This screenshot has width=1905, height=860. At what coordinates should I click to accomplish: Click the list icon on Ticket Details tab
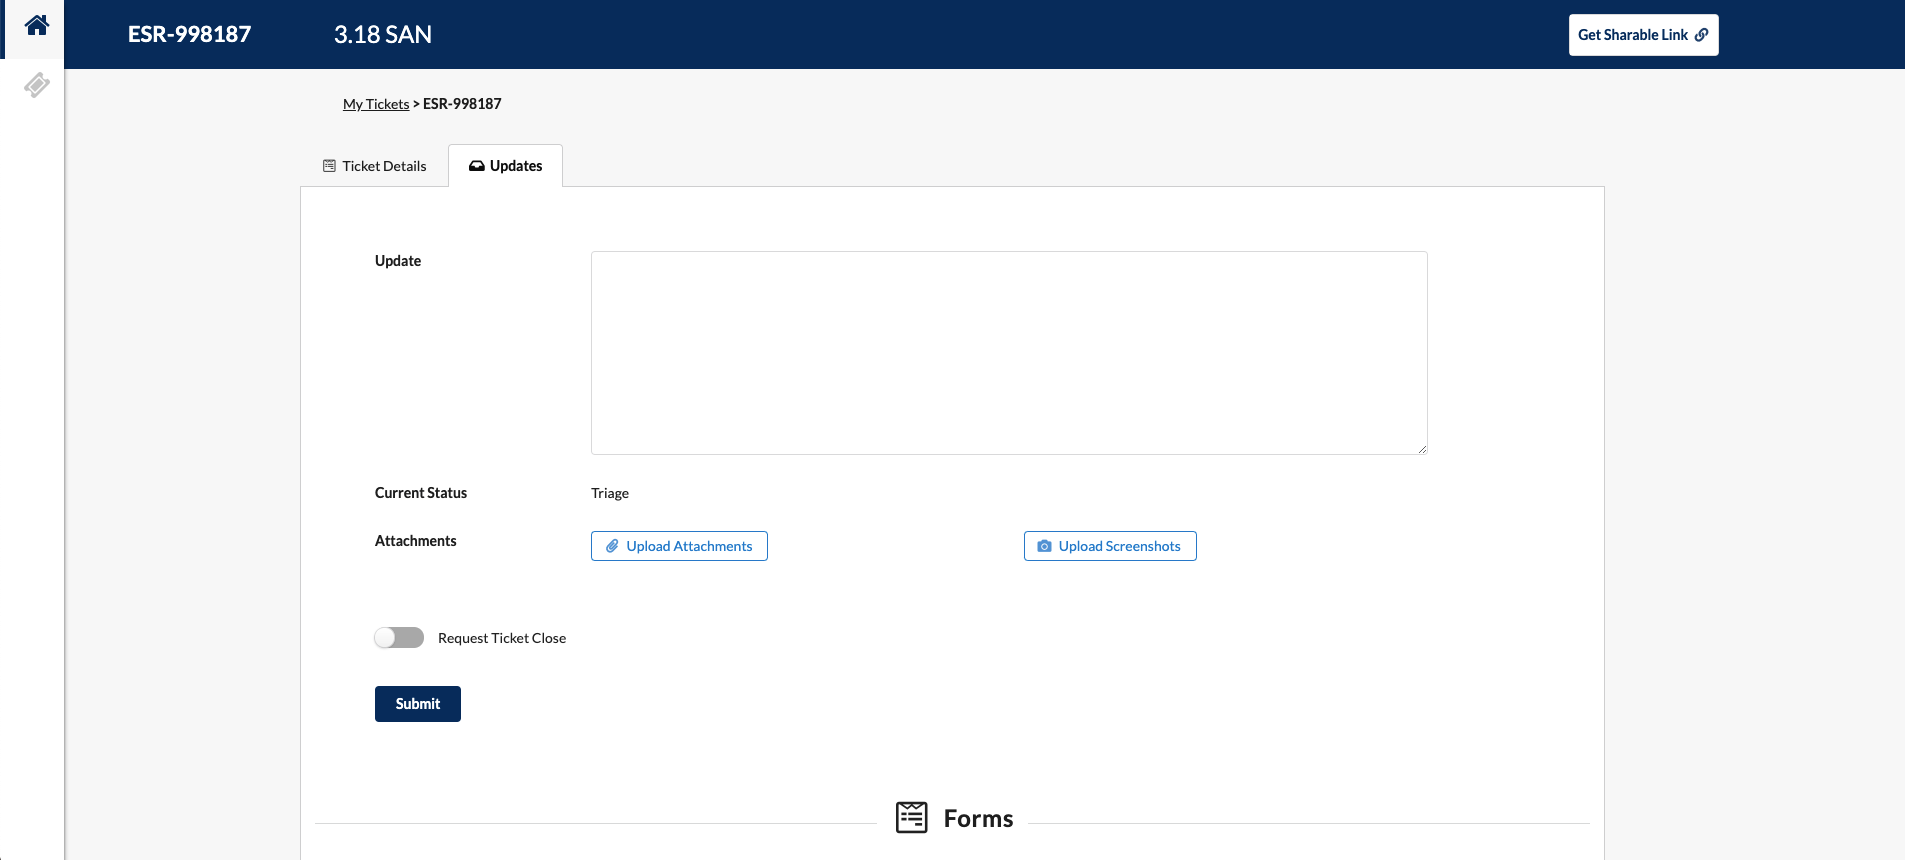[329, 166]
